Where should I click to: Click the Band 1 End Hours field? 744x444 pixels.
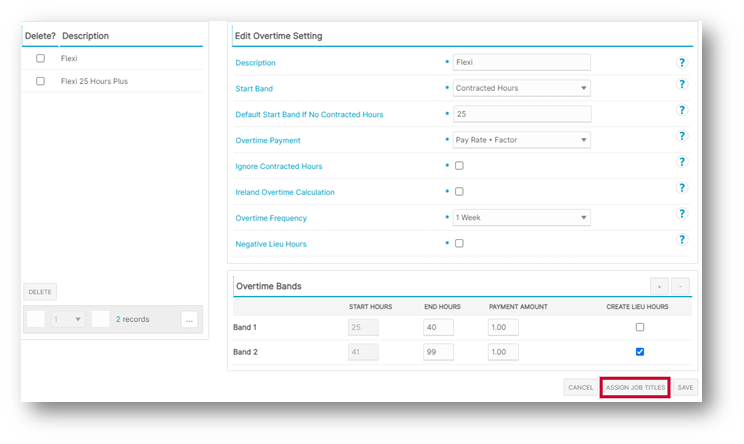(x=438, y=327)
